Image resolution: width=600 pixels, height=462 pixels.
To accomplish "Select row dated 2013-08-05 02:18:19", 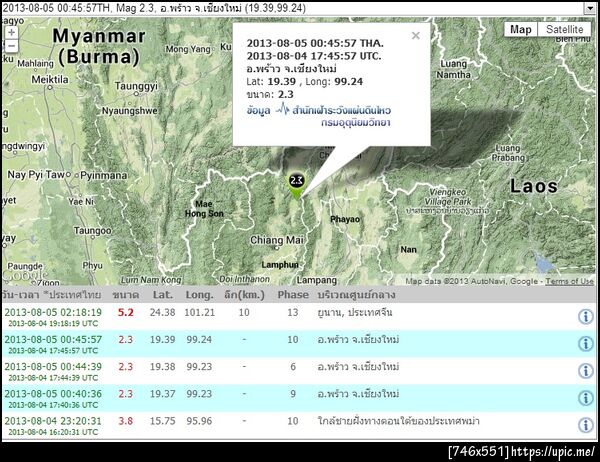I will [299, 317].
